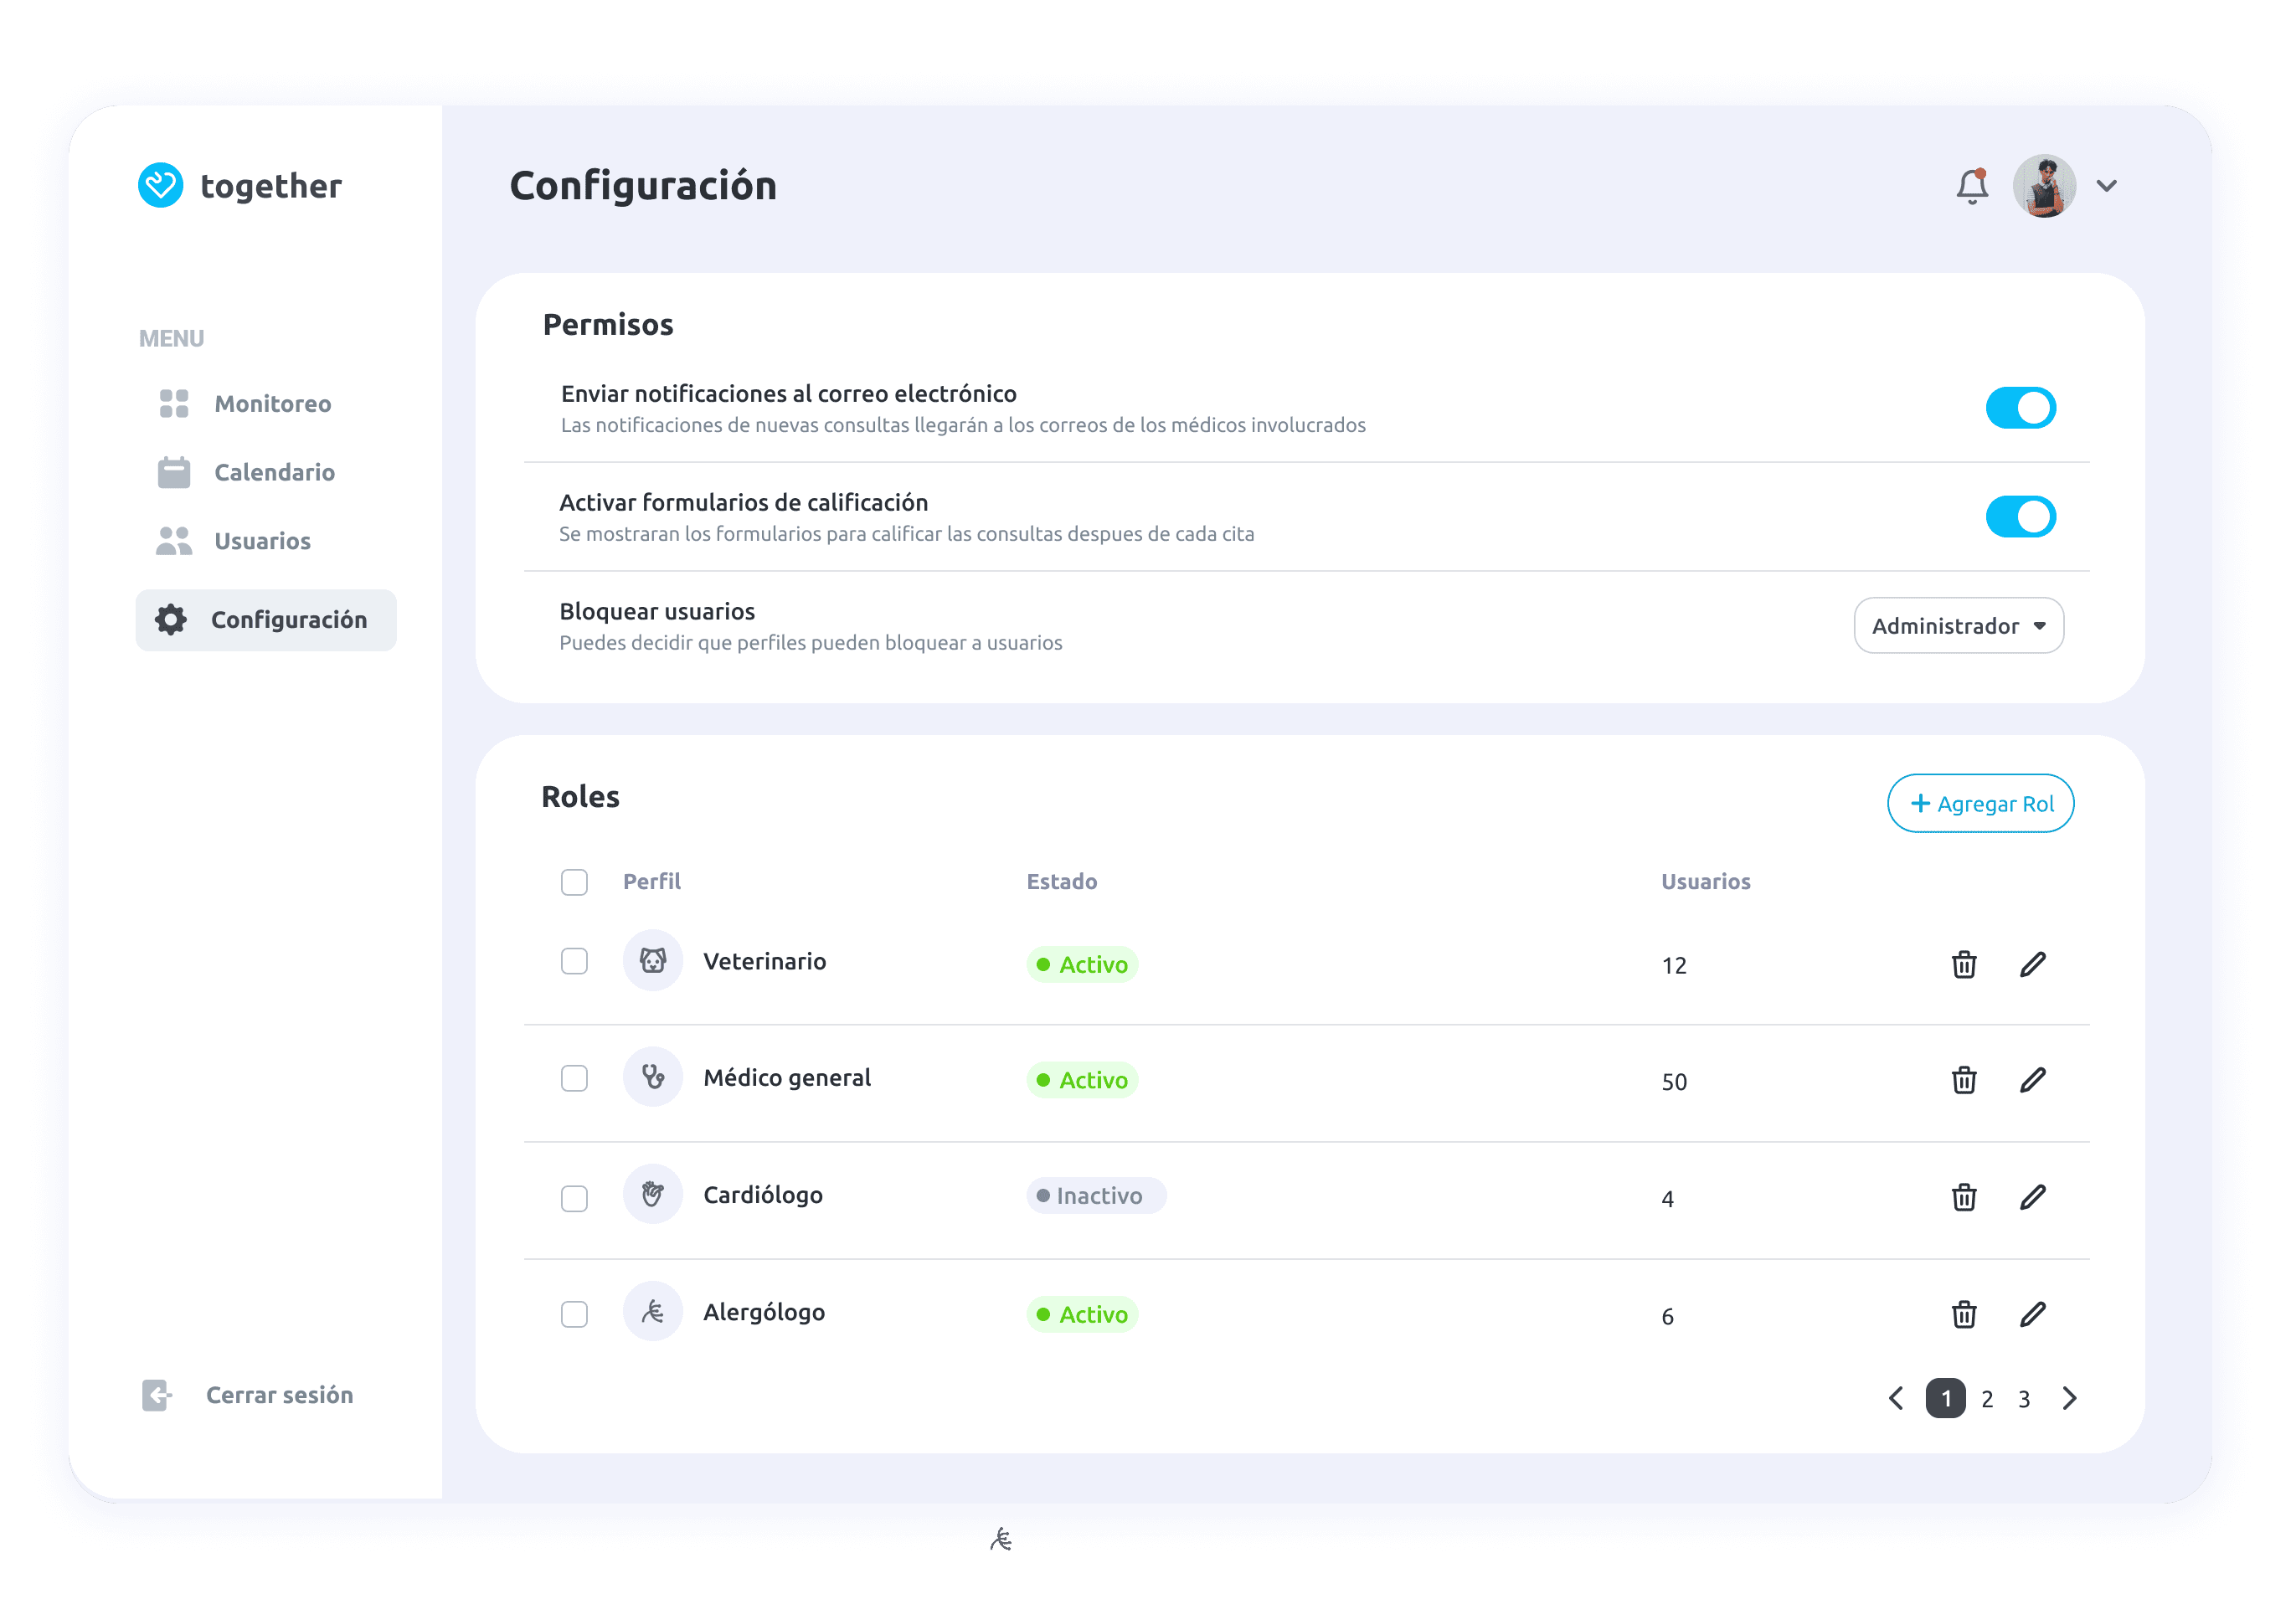Edit the Alergólogo role with pencil
The height and width of the screenshot is (1599, 2296).
click(x=2032, y=1314)
